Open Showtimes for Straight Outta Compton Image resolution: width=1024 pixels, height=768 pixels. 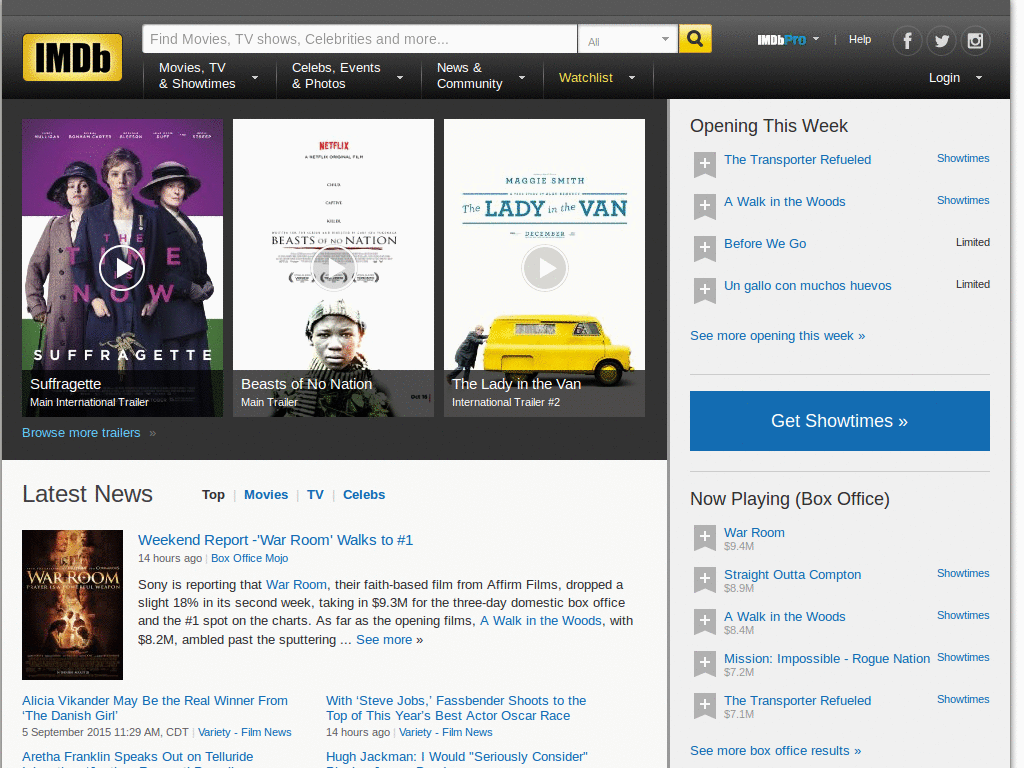(963, 573)
